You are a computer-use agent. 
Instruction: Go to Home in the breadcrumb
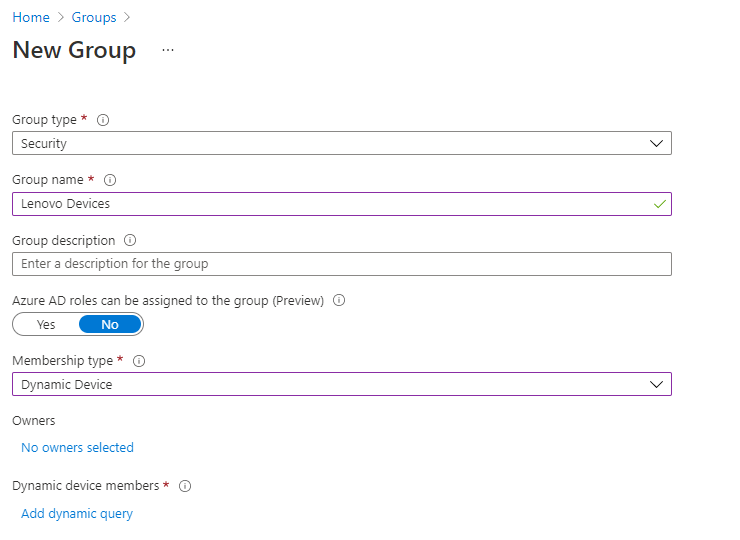coord(31,17)
